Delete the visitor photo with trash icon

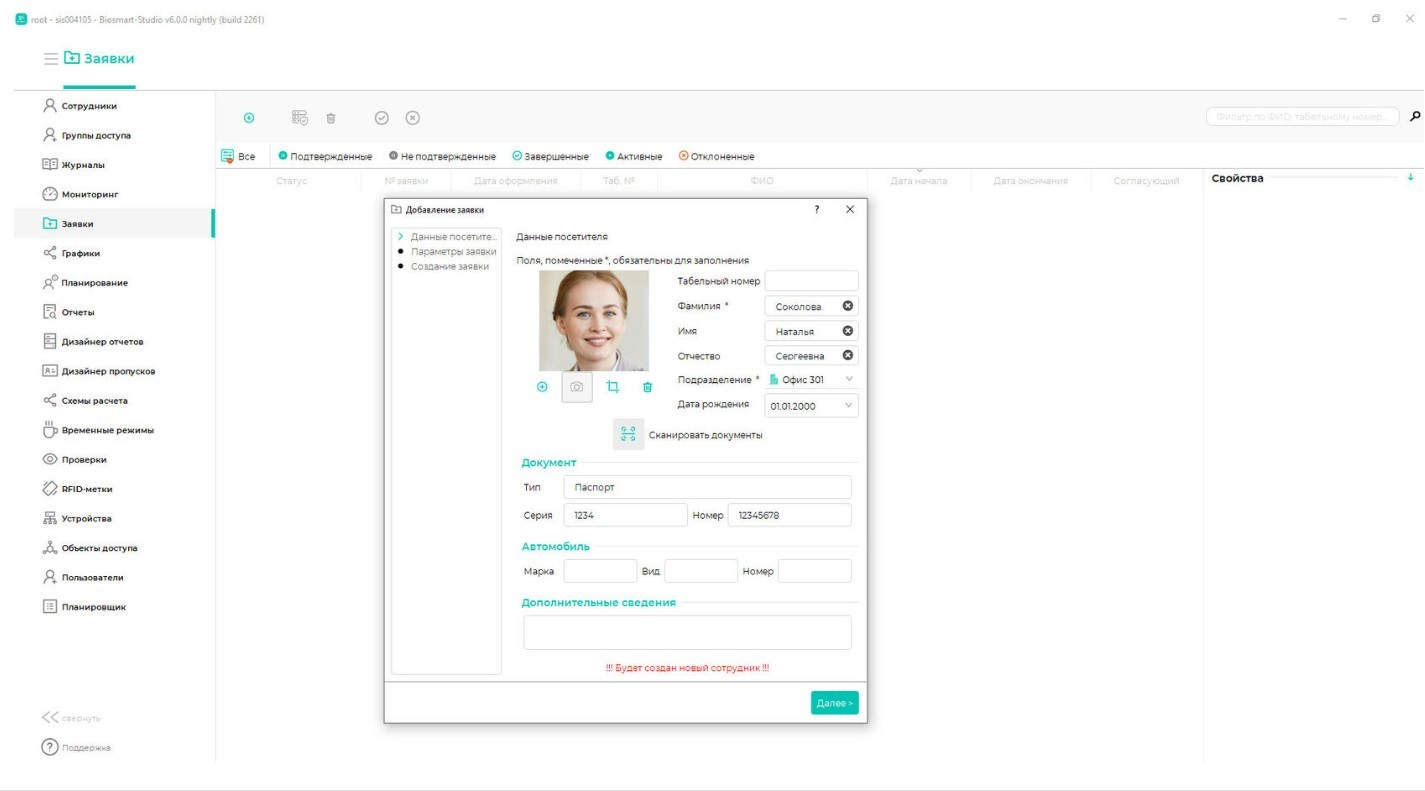647,387
